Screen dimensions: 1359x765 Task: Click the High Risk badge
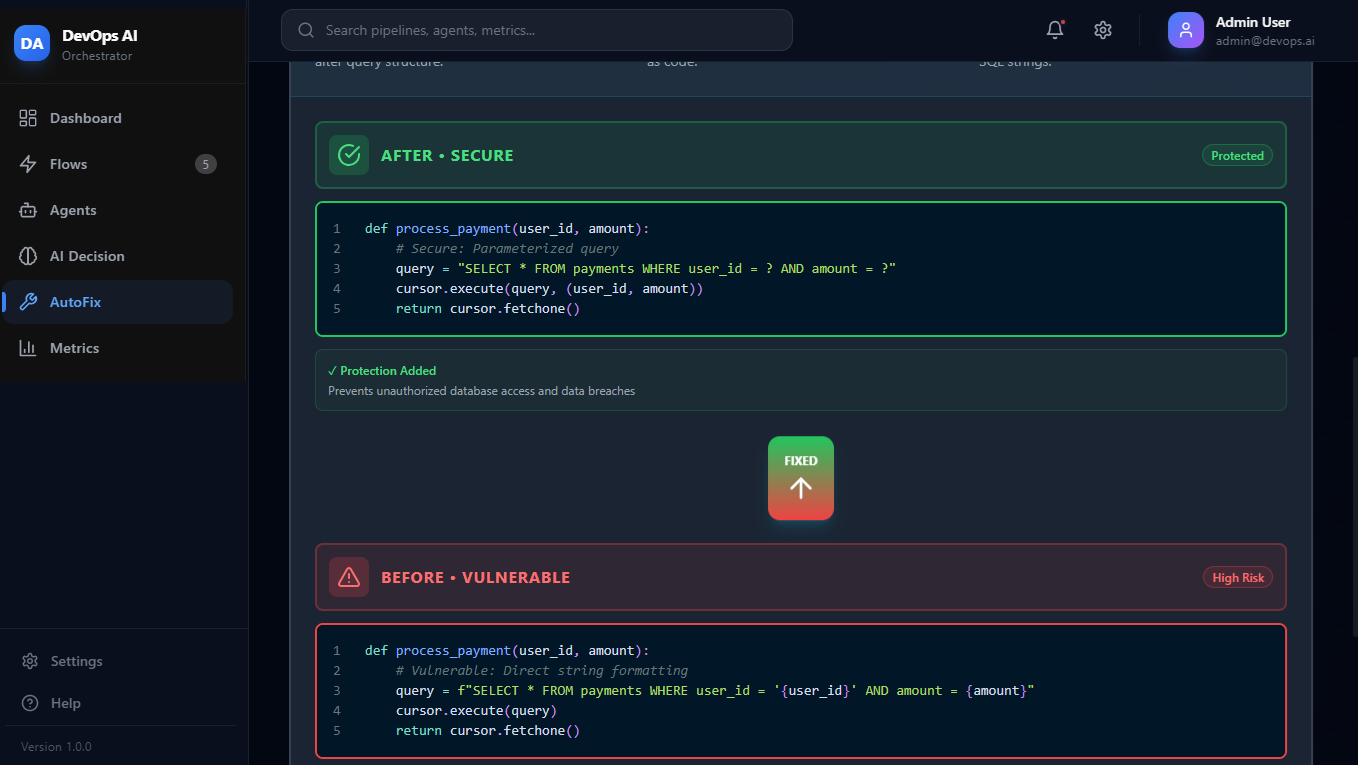coord(1238,577)
